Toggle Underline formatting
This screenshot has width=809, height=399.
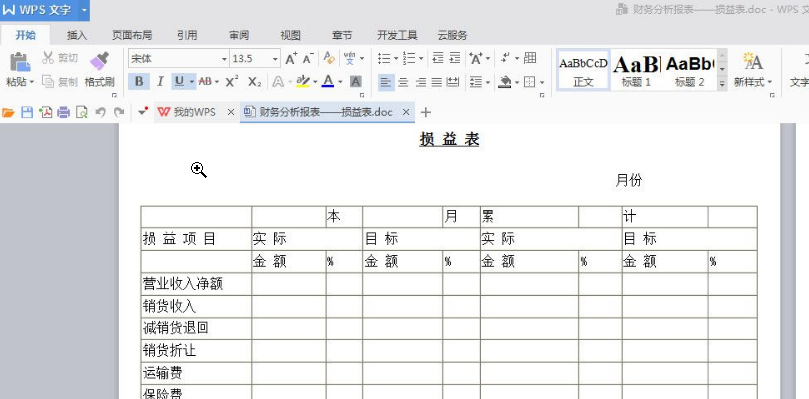click(179, 82)
